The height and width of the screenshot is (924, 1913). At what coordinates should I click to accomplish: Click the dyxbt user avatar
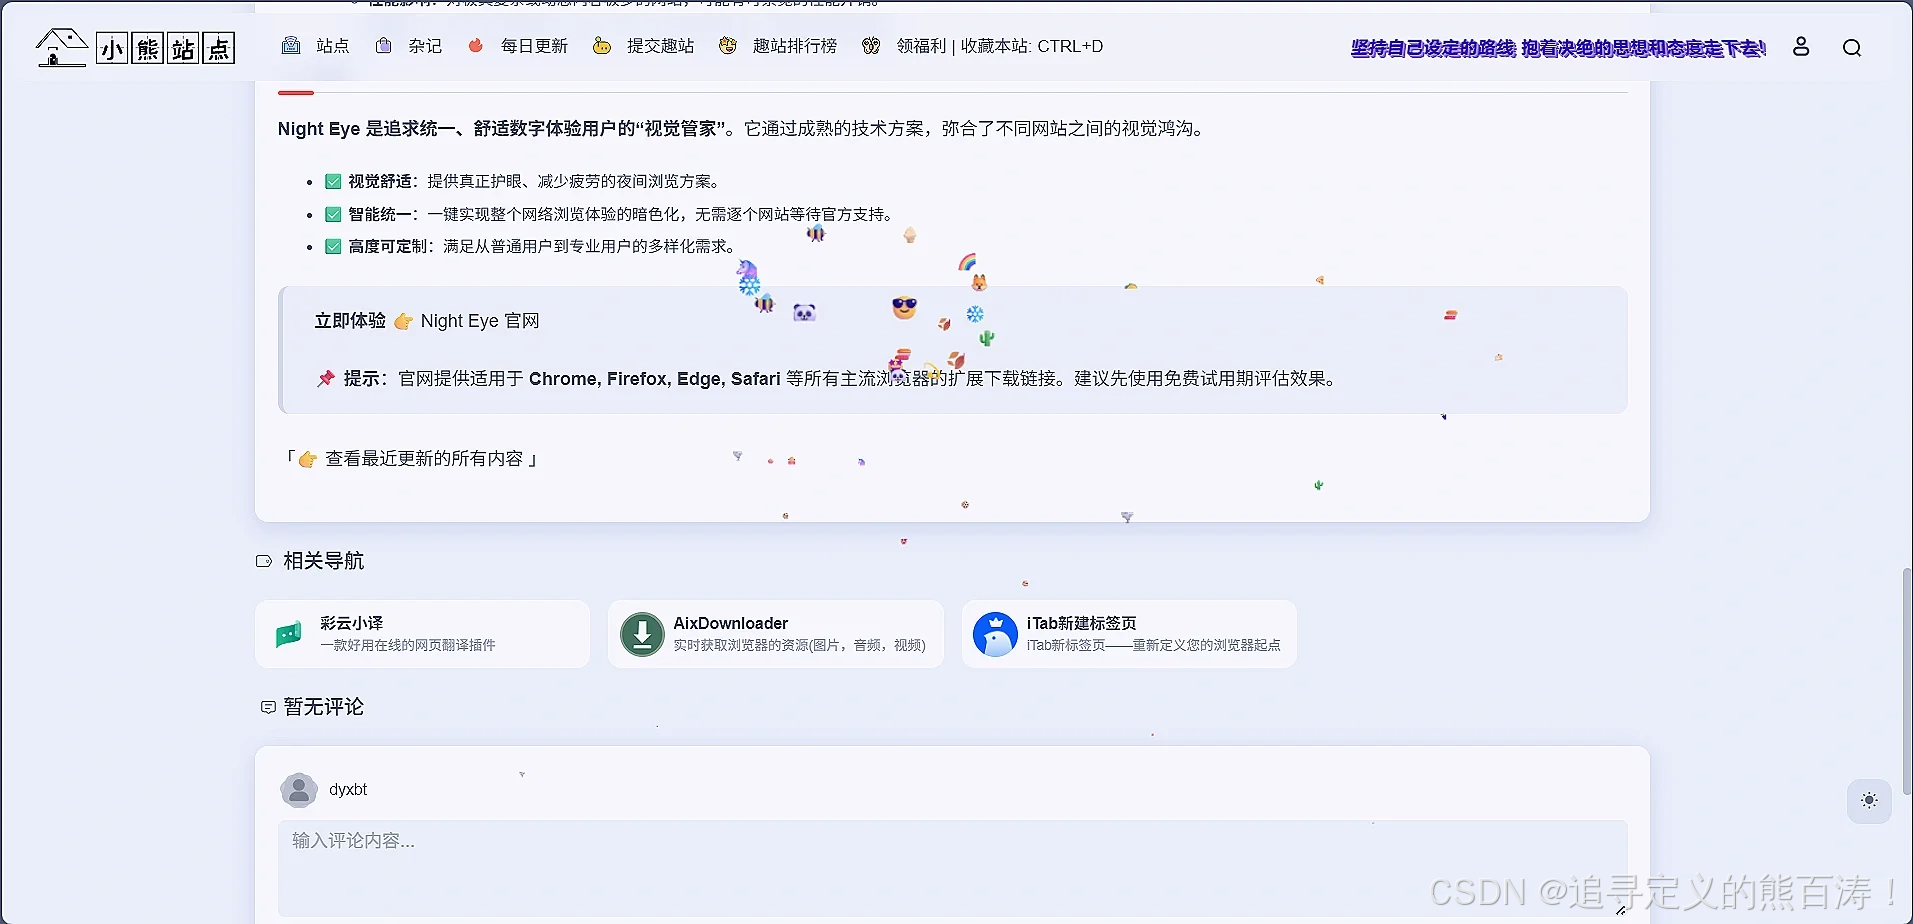(x=298, y=790)
